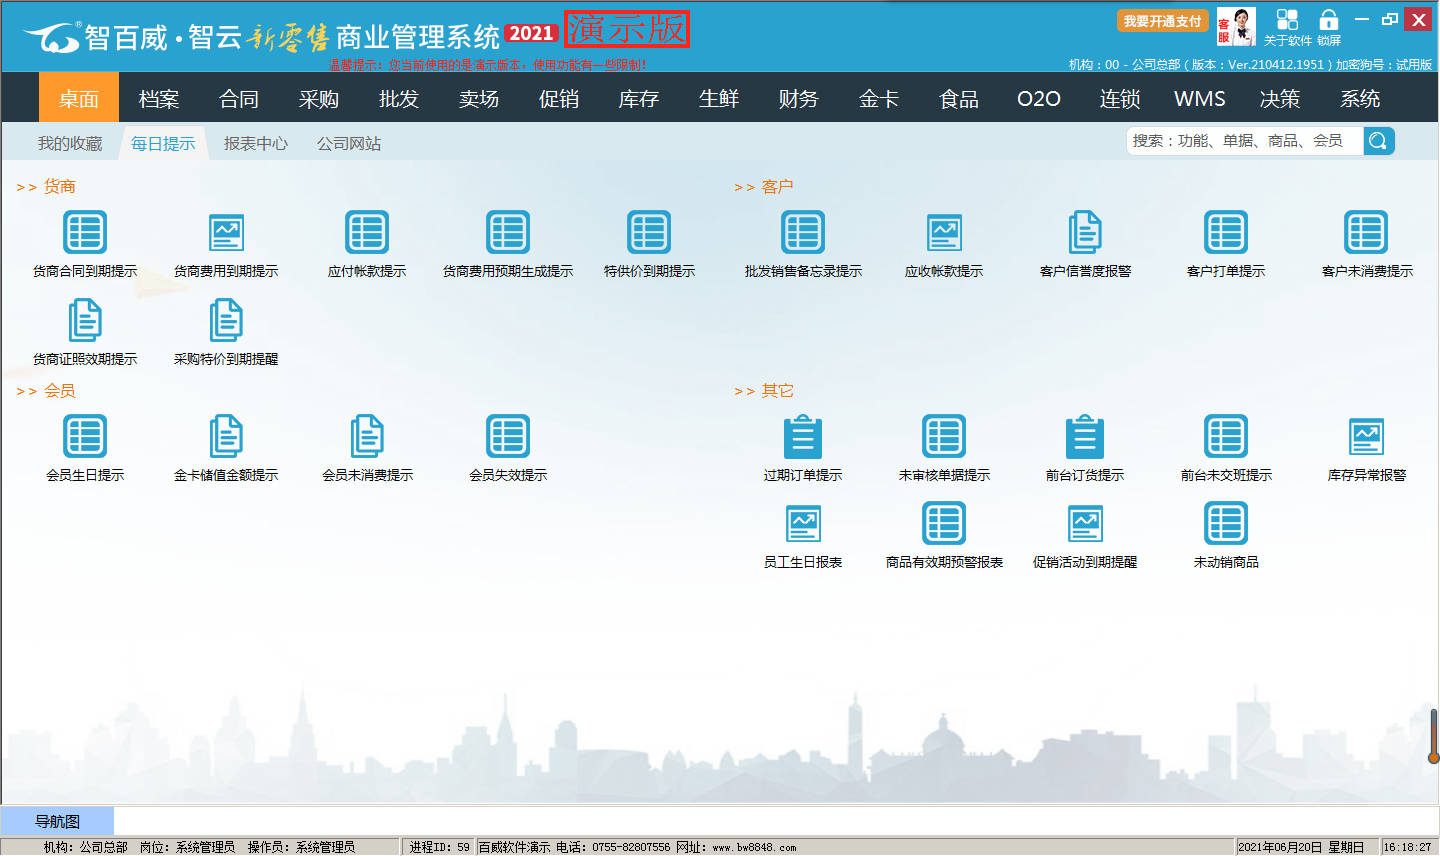
Task: Open the 采购 menu
Action: pyautogui.click(x=319, y=99)
